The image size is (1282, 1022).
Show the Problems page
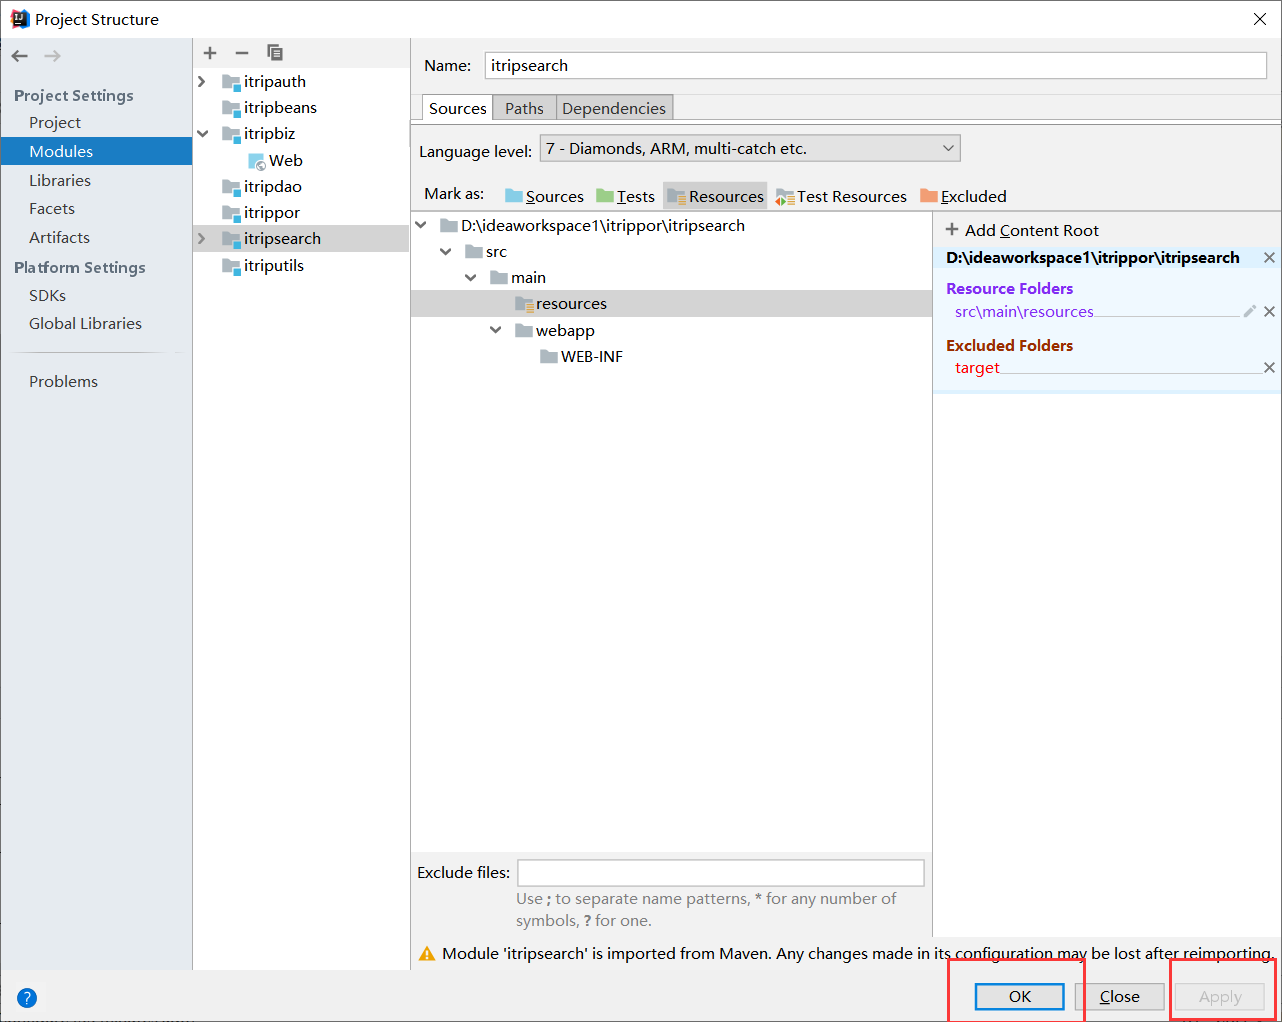tap(64, 382)
